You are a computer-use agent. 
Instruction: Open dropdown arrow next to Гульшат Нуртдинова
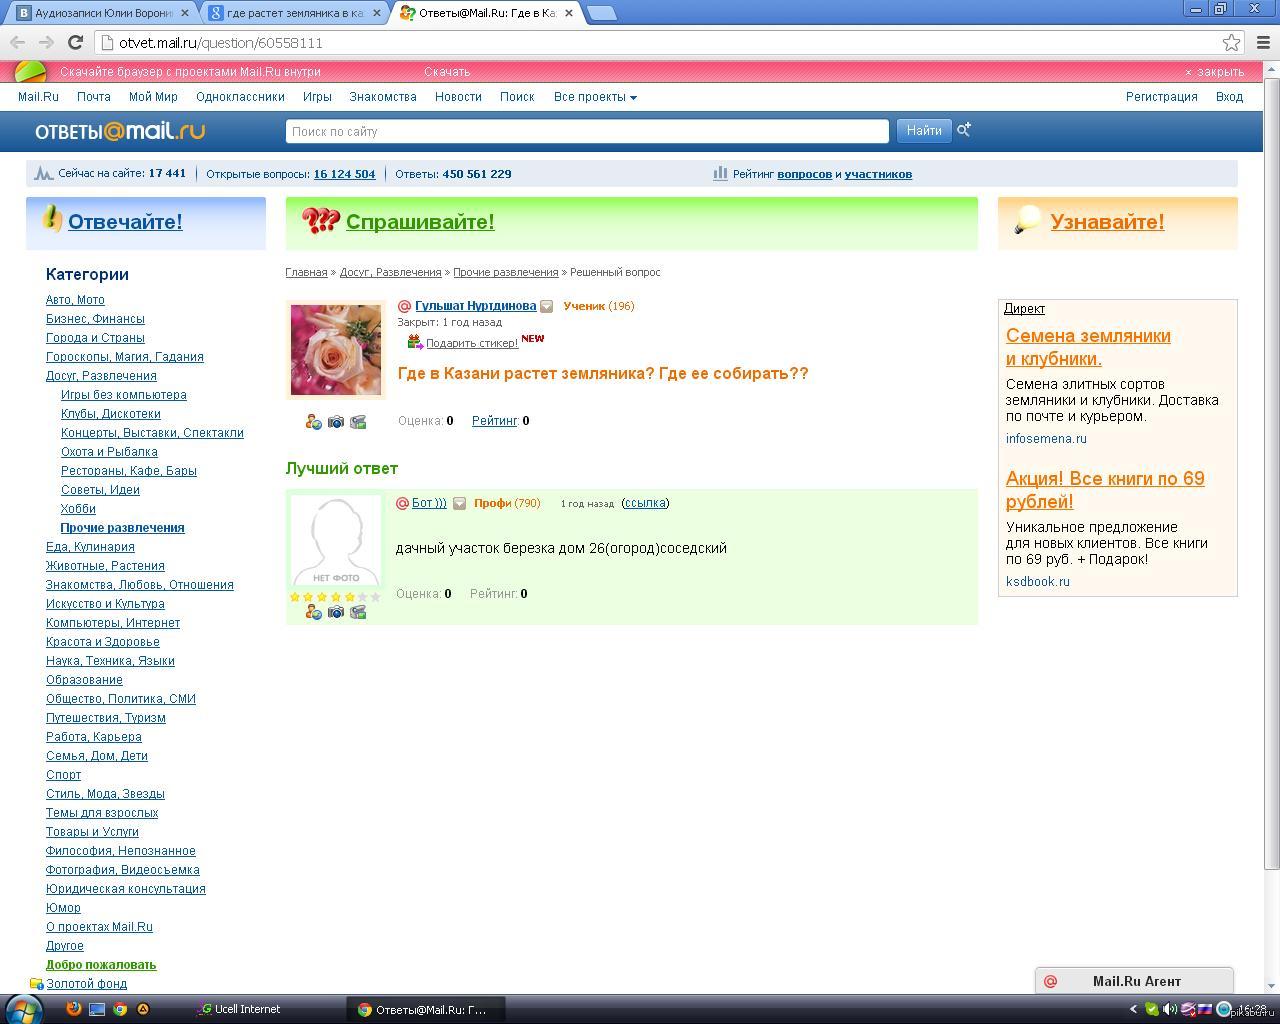[547, 307]
